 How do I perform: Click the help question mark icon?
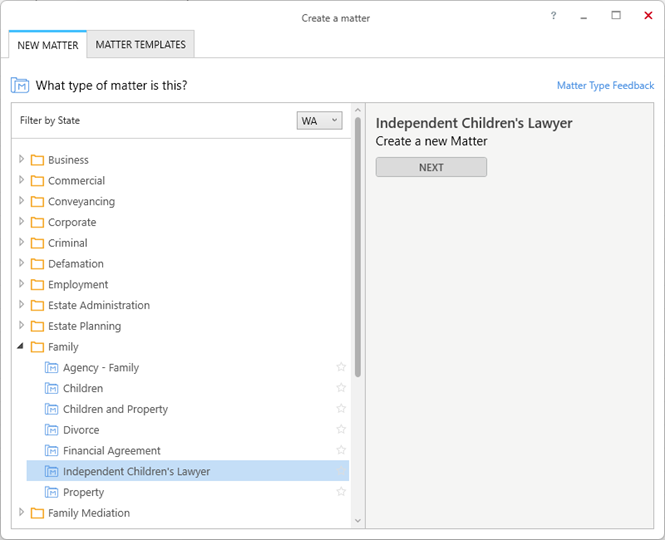554,16
